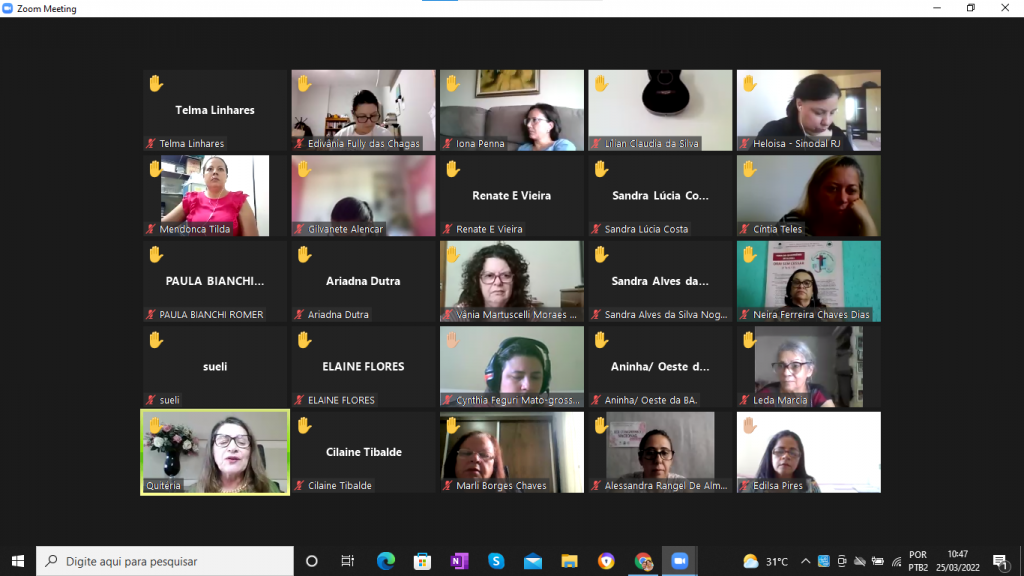This screenshot has height=576, width=1024.
Task: Click the 'Digite aqui para pesquisar' search box
Action: (165, 561)
